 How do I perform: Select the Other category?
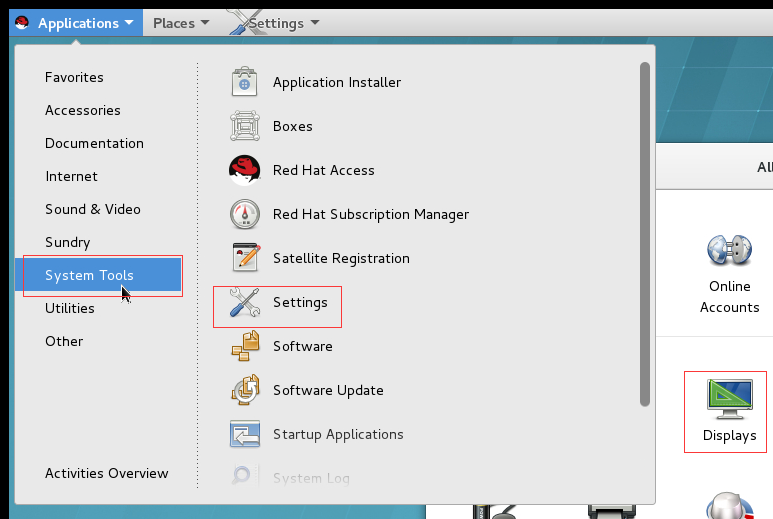64,342
